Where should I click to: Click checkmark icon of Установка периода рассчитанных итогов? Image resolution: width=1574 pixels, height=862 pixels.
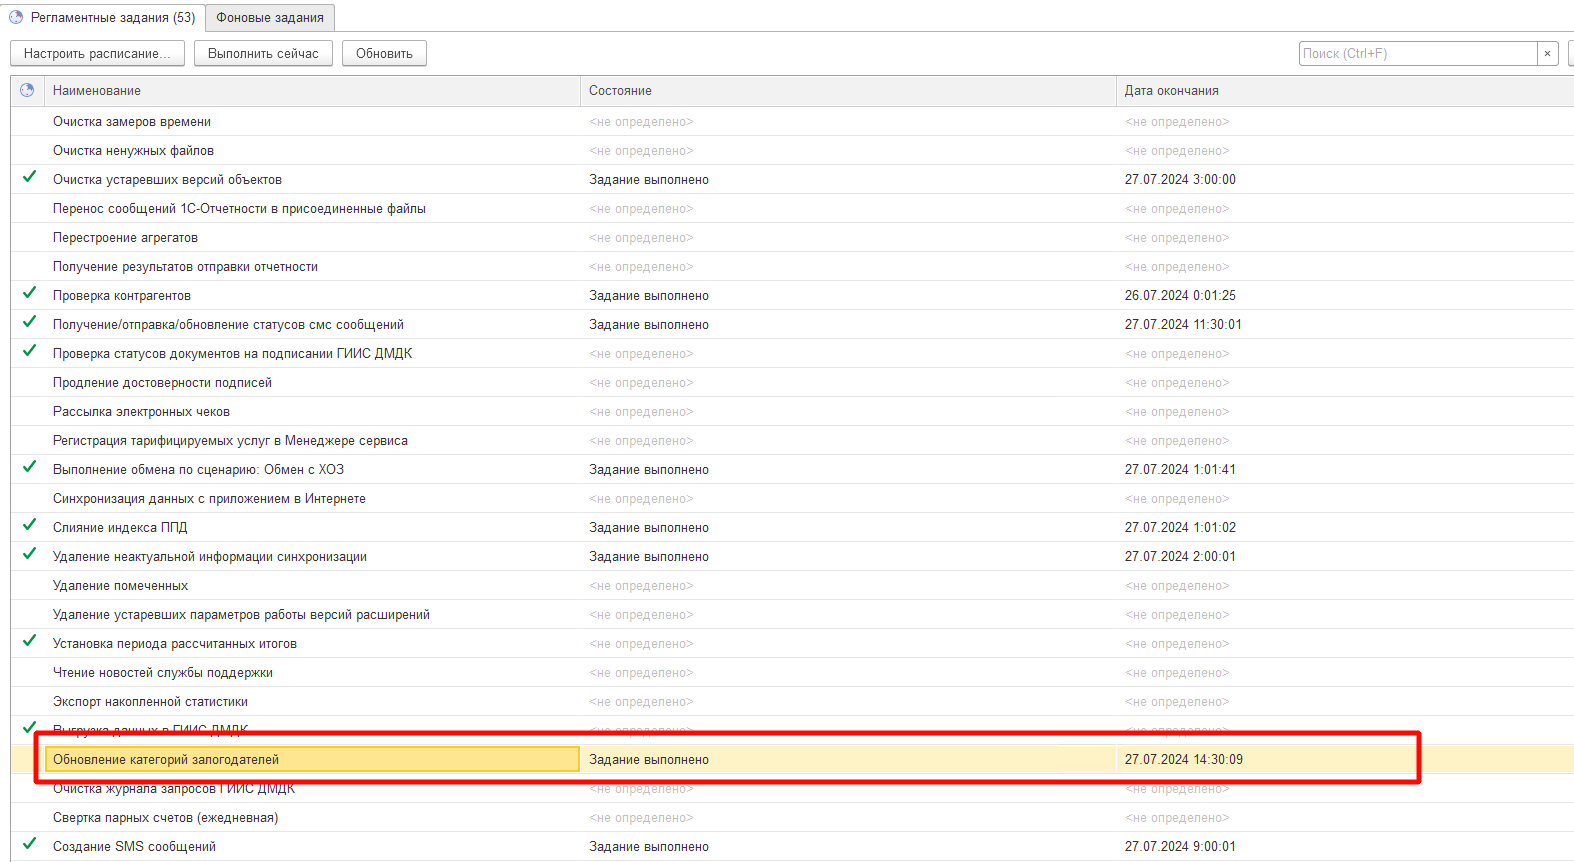point(29,641)
